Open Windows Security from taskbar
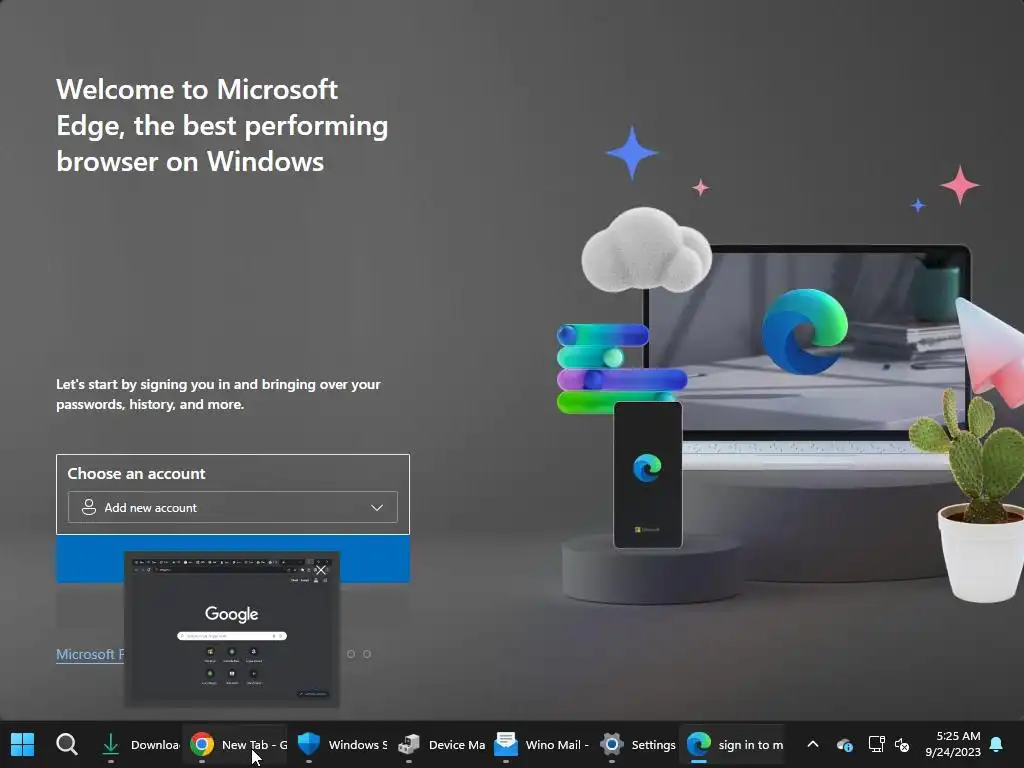Viewport: 1024px width, 768px height. (342, 744)
